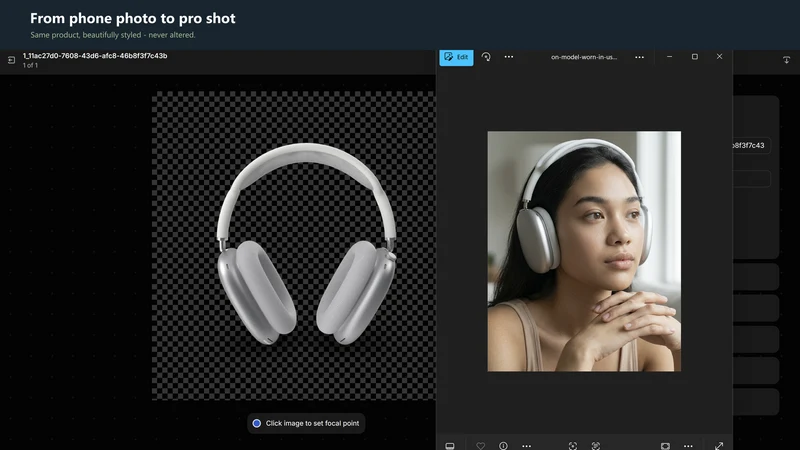Close the Photos viewer window
This screenshot has width=800, height=450.
[x=719, y=57]
